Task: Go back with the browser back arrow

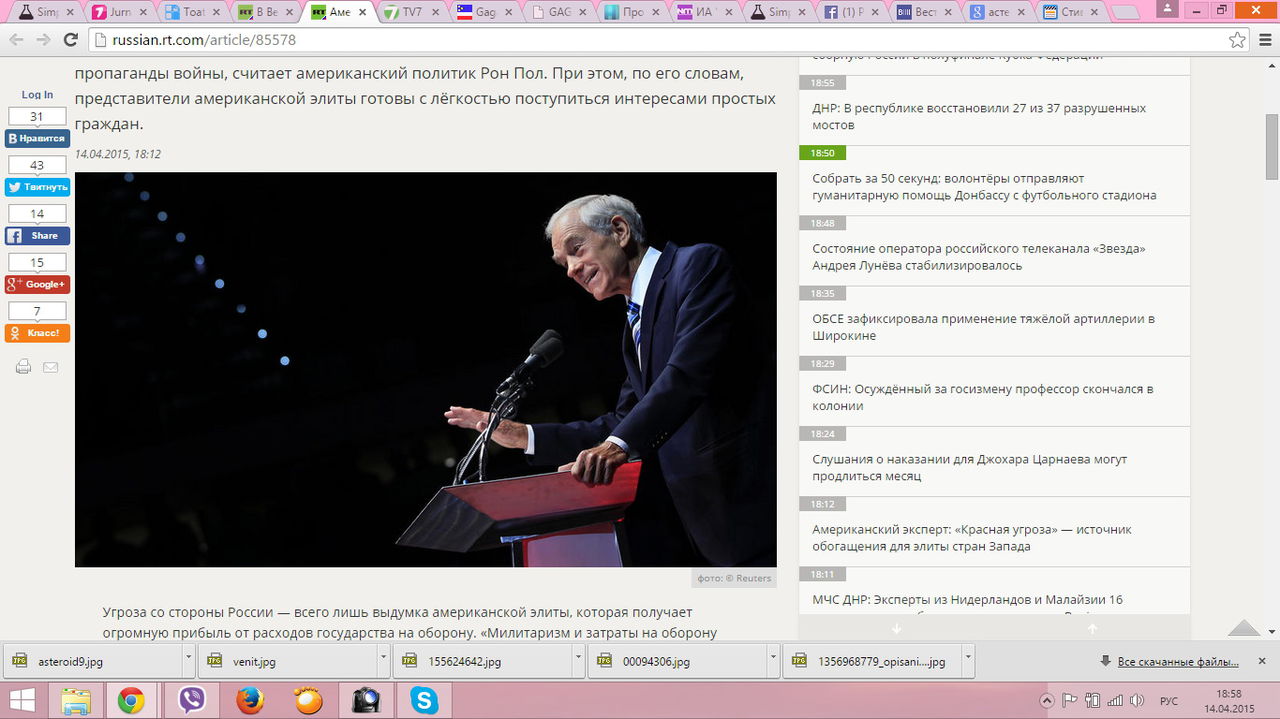Action: click(x=16, y=40)
